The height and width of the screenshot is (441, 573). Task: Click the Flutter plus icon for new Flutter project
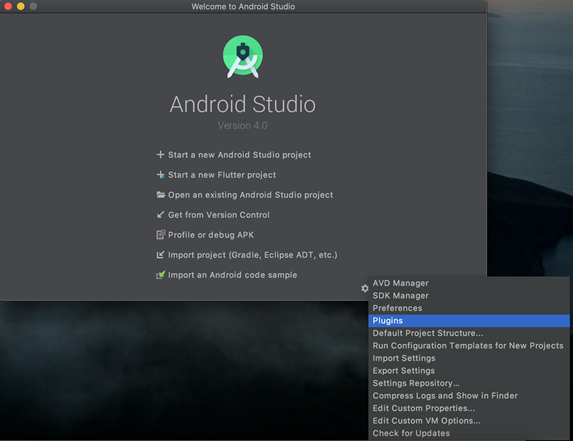click(x=160, y=175)
